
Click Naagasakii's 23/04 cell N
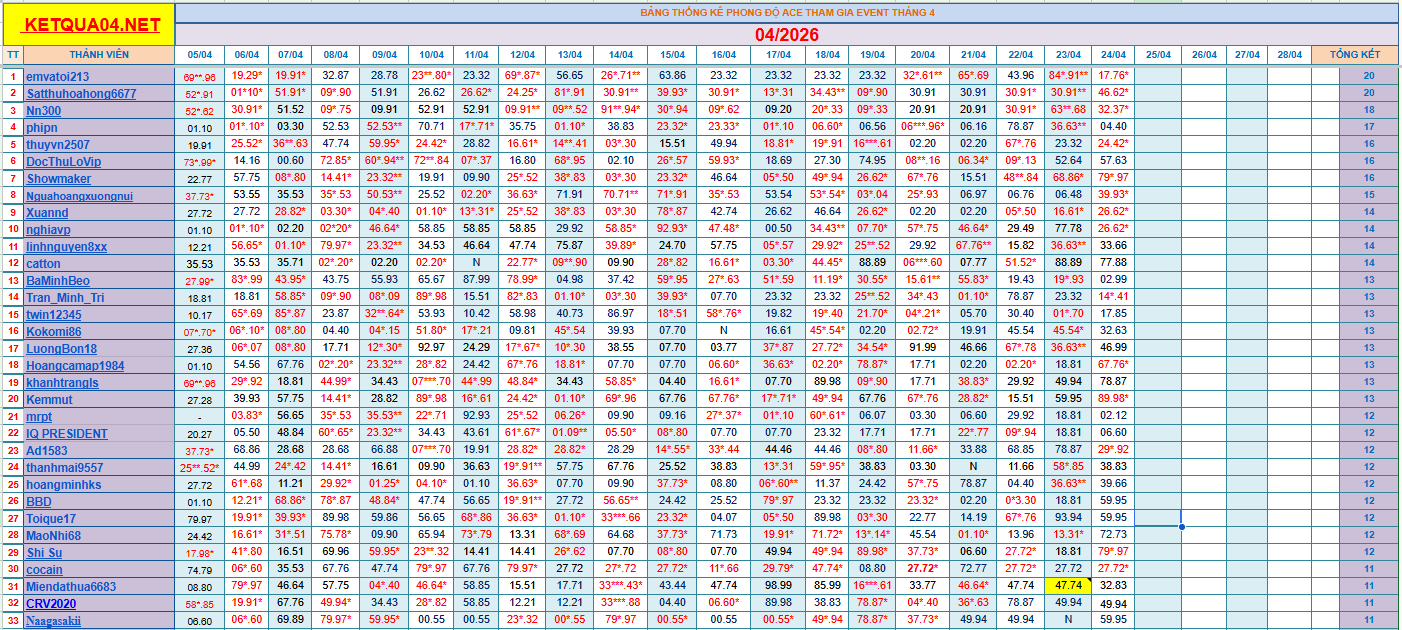click(x=1068, y=620)
